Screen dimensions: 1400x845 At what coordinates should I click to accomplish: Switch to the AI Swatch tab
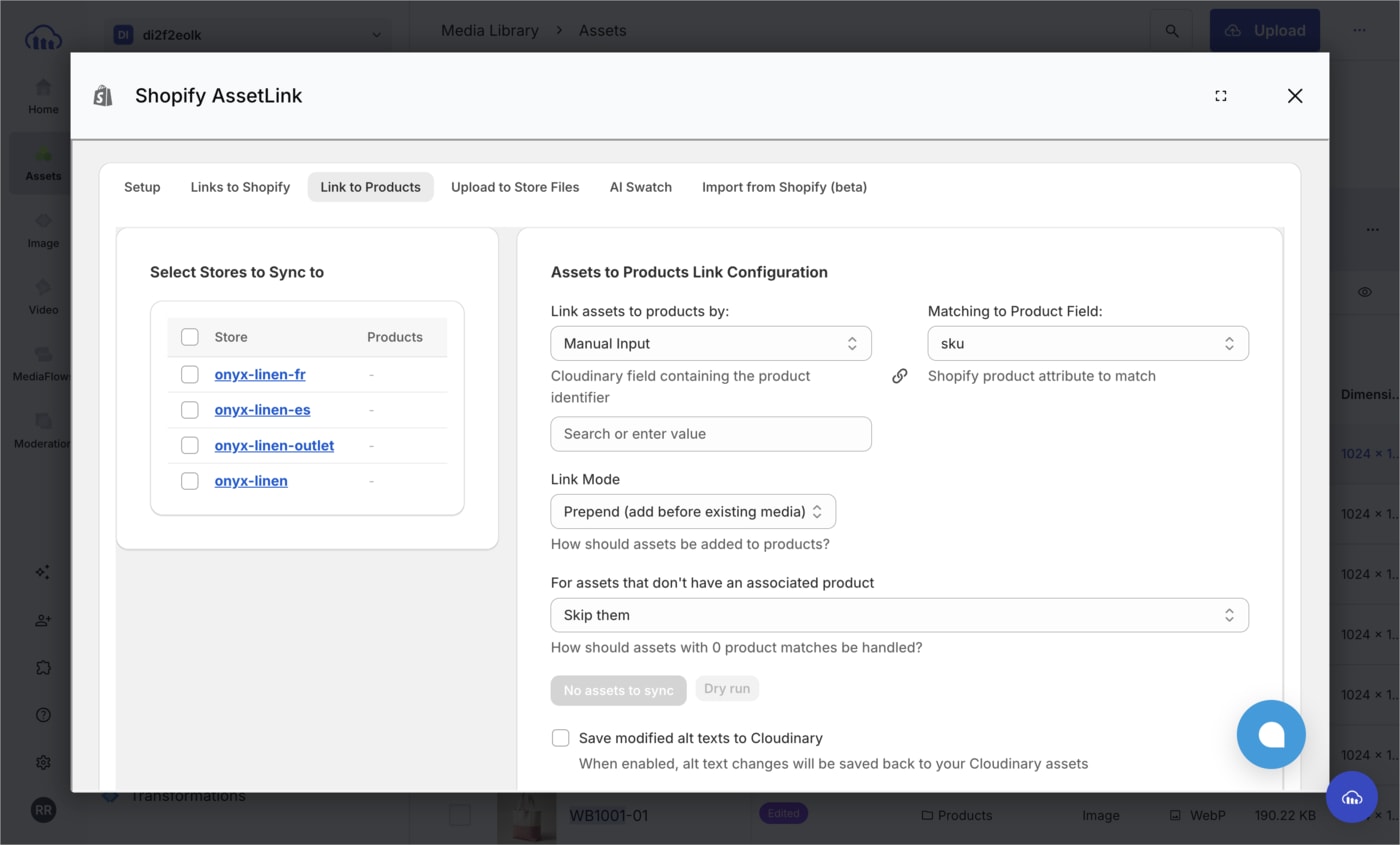pos(641,187)
